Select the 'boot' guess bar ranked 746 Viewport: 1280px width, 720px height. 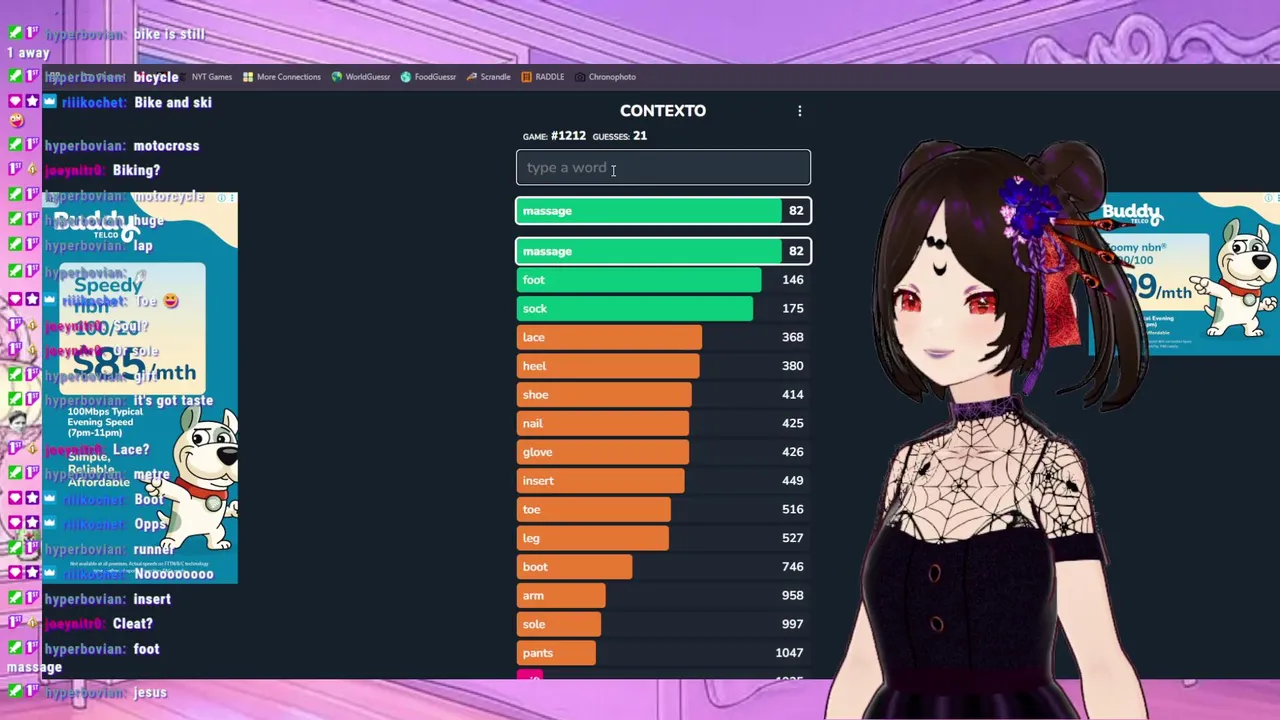pos(663,567)
